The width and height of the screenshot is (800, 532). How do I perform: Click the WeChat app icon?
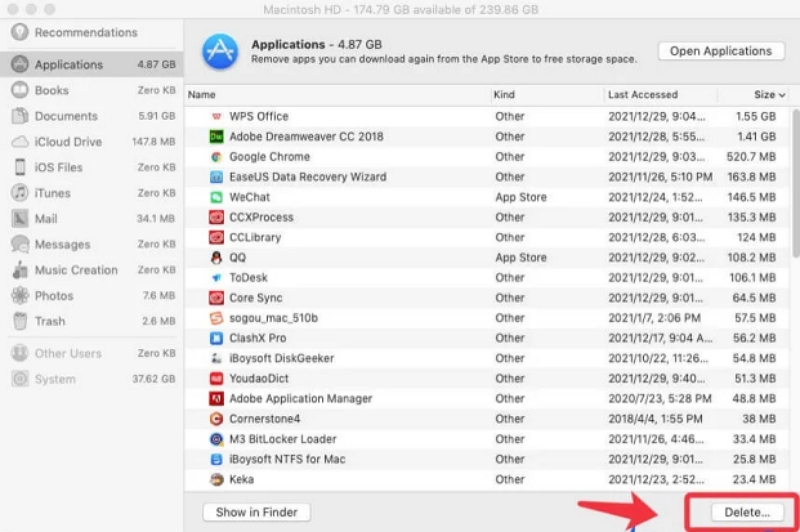point(216,197)
